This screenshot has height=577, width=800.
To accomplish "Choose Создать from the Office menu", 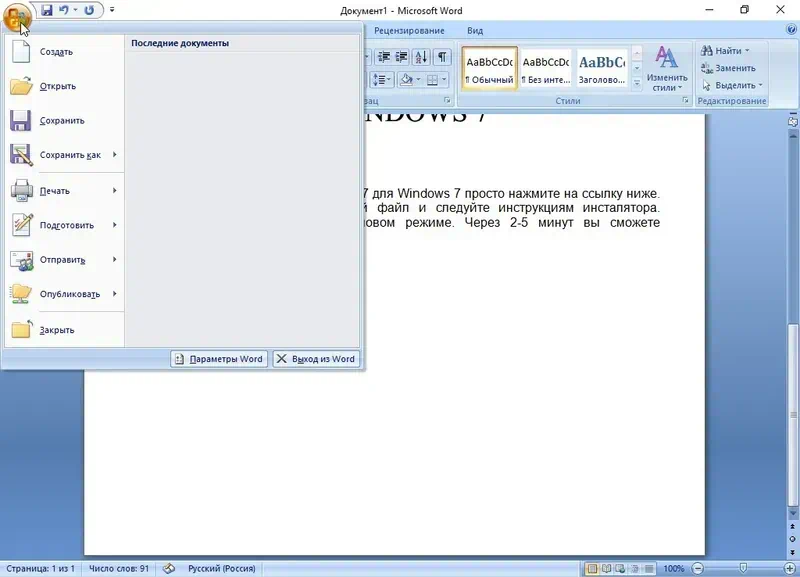I will click(x=64, y=52).
